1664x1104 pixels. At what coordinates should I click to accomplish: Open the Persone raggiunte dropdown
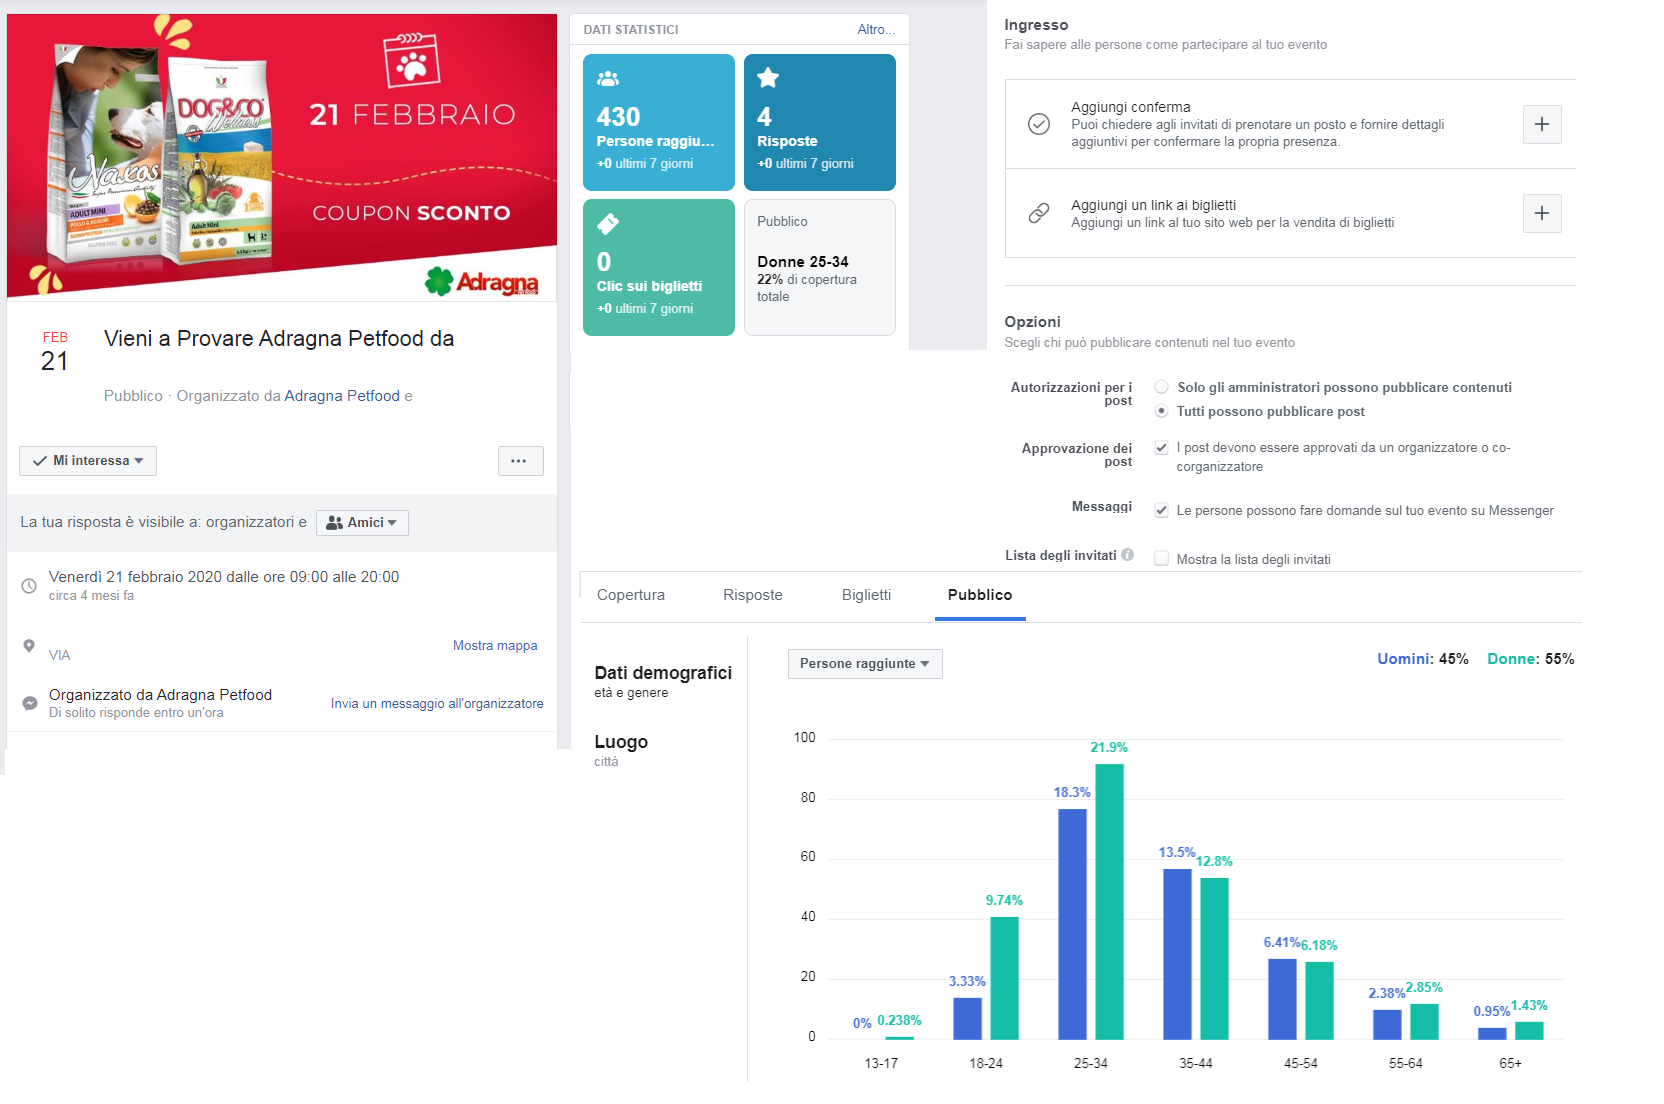(865, 664)
